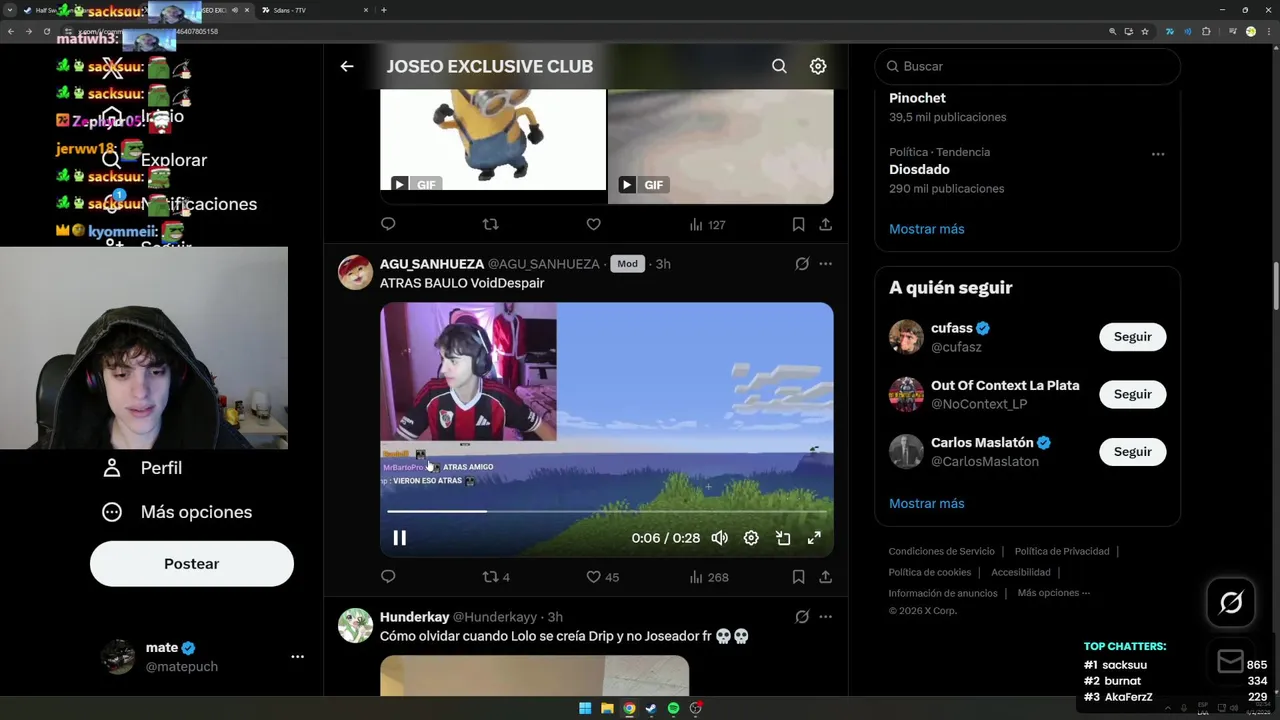Open Spotify from the taskbar
Image resolution: width=1280 pixels, height=720 pixels.
(x=673, y=708)
